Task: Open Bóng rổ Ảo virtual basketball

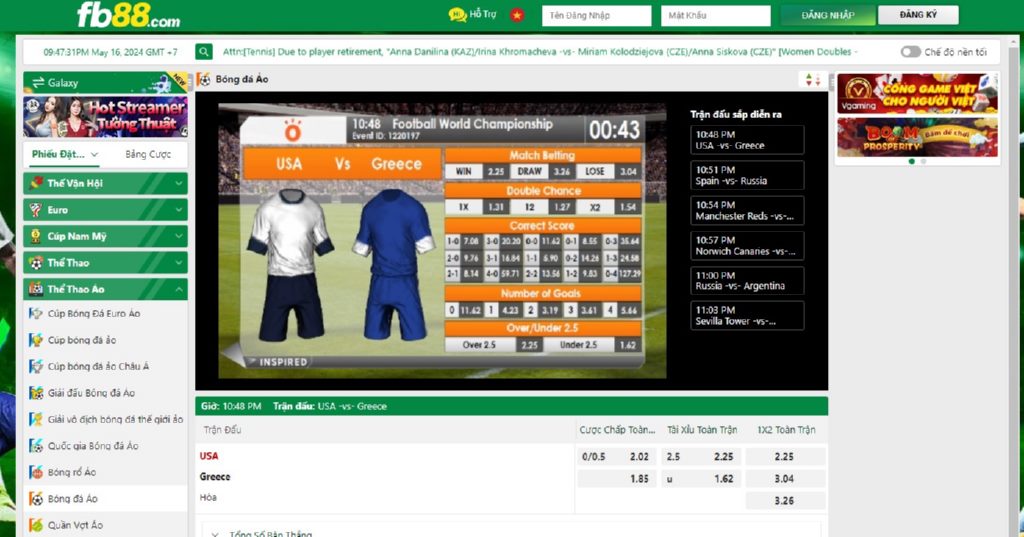Action: pyautogui.click(x=72, y=472)
